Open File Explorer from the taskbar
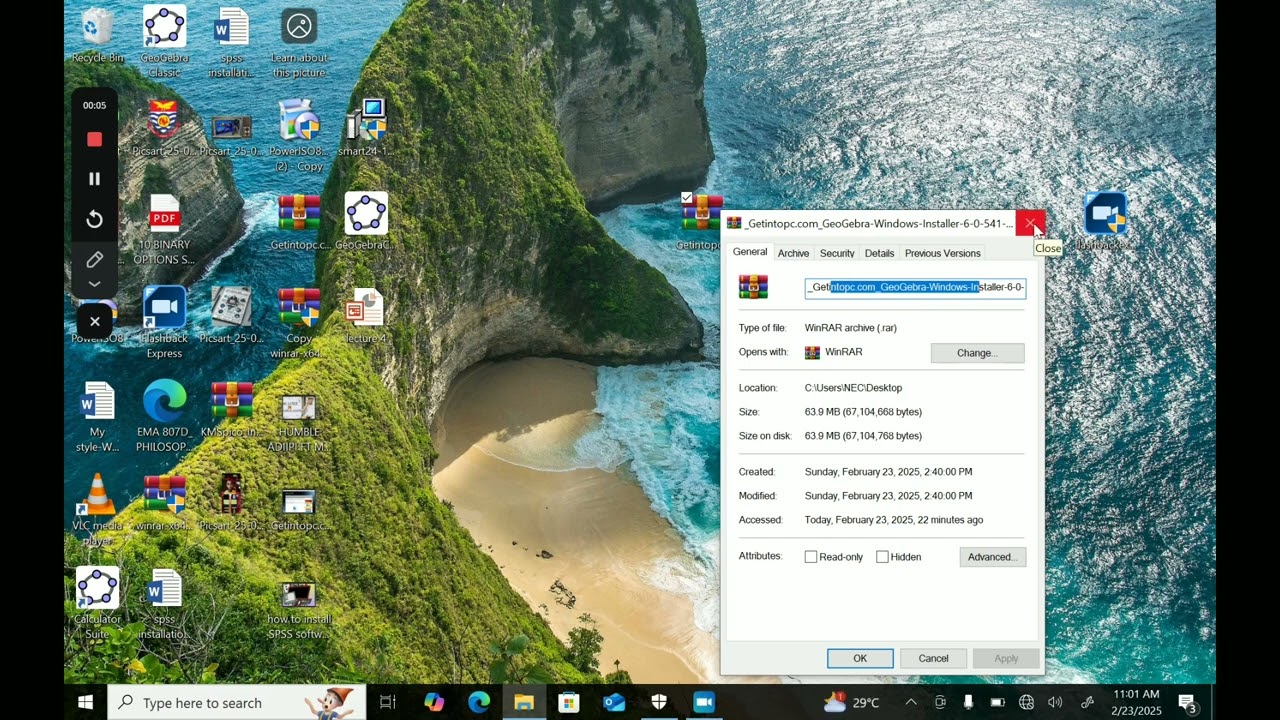 (524, 703)
